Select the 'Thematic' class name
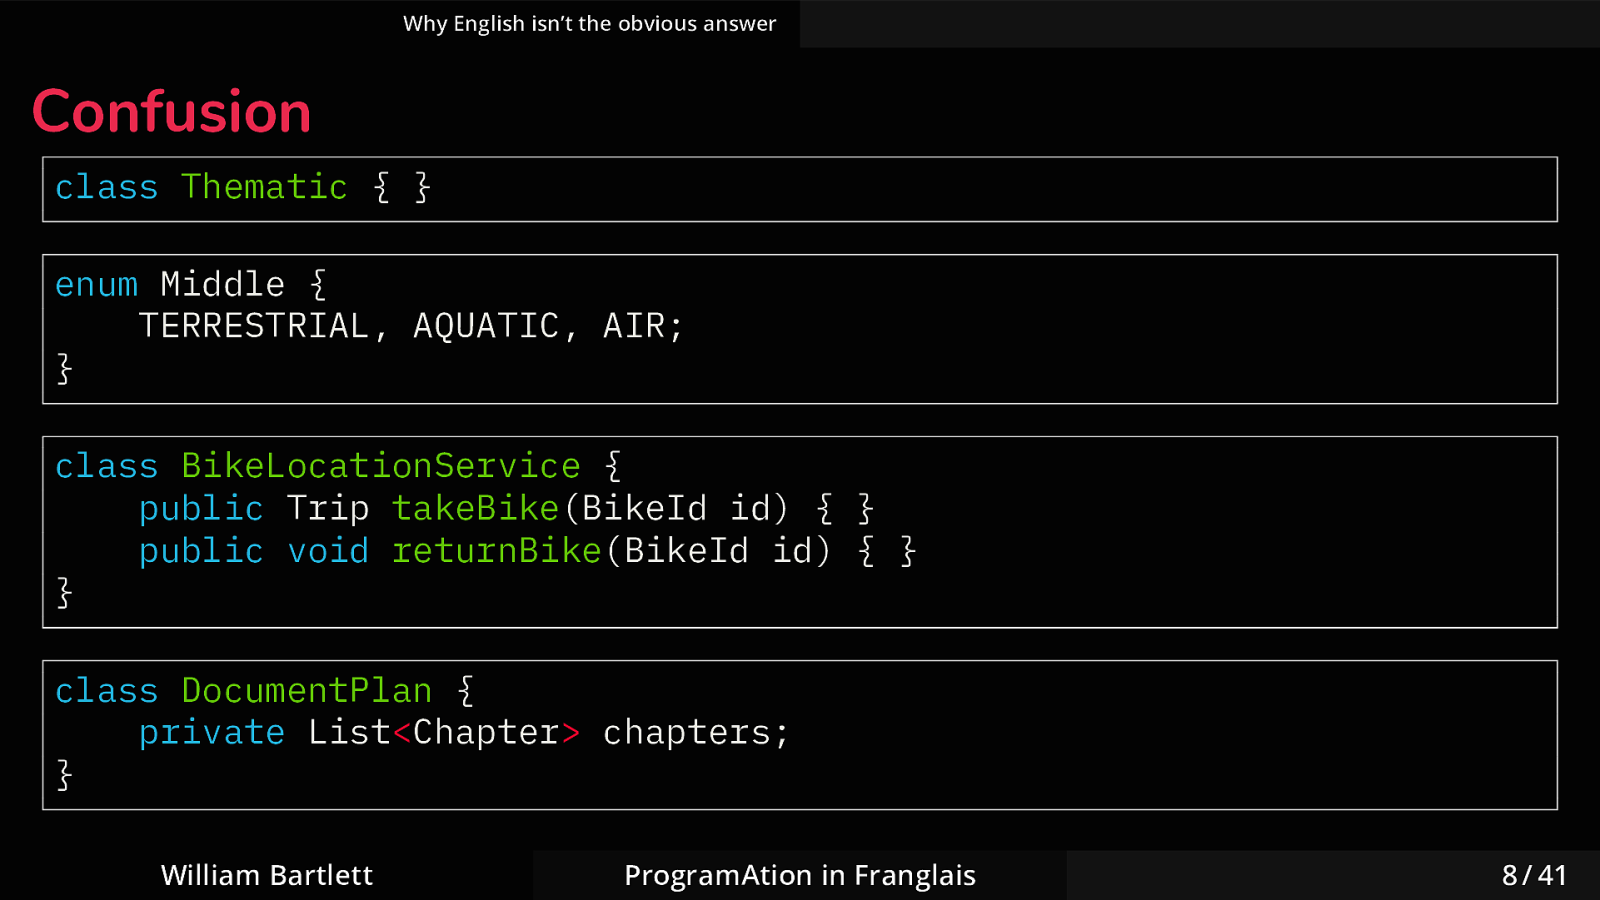The width and height of the screenshot is (1600, 900). 264,187
